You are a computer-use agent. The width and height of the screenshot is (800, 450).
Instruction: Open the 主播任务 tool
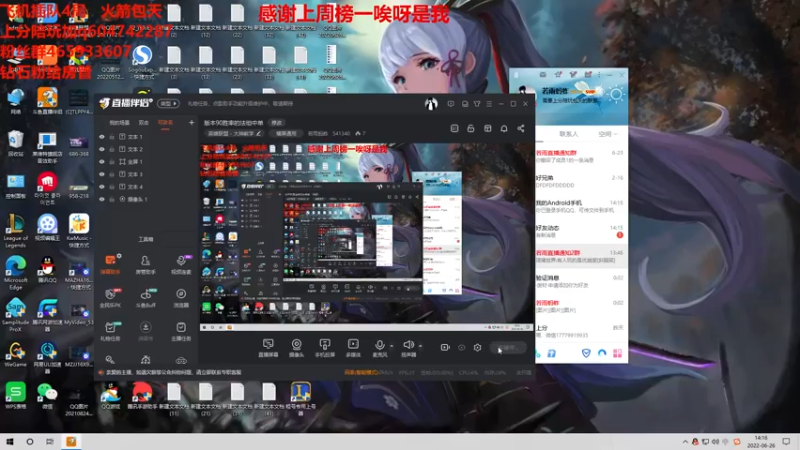181,331
